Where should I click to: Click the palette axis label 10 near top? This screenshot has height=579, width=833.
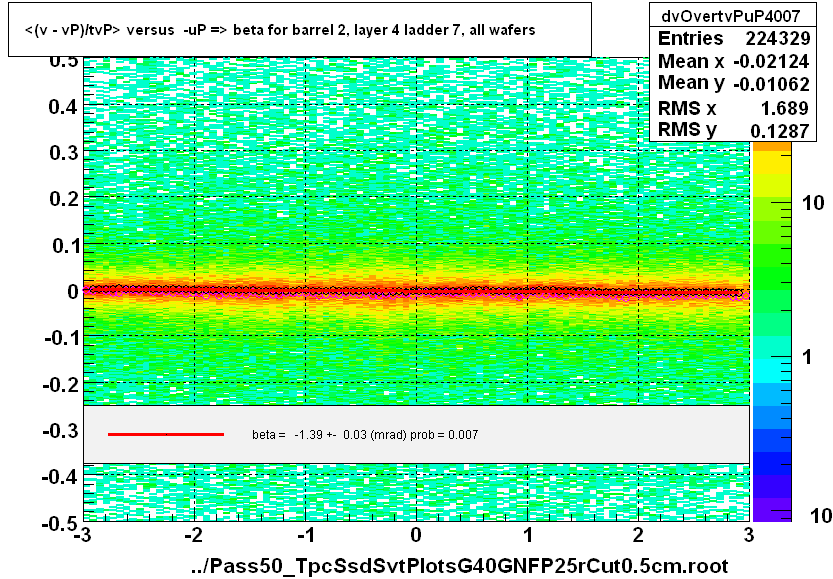click(x=813, y=202)
